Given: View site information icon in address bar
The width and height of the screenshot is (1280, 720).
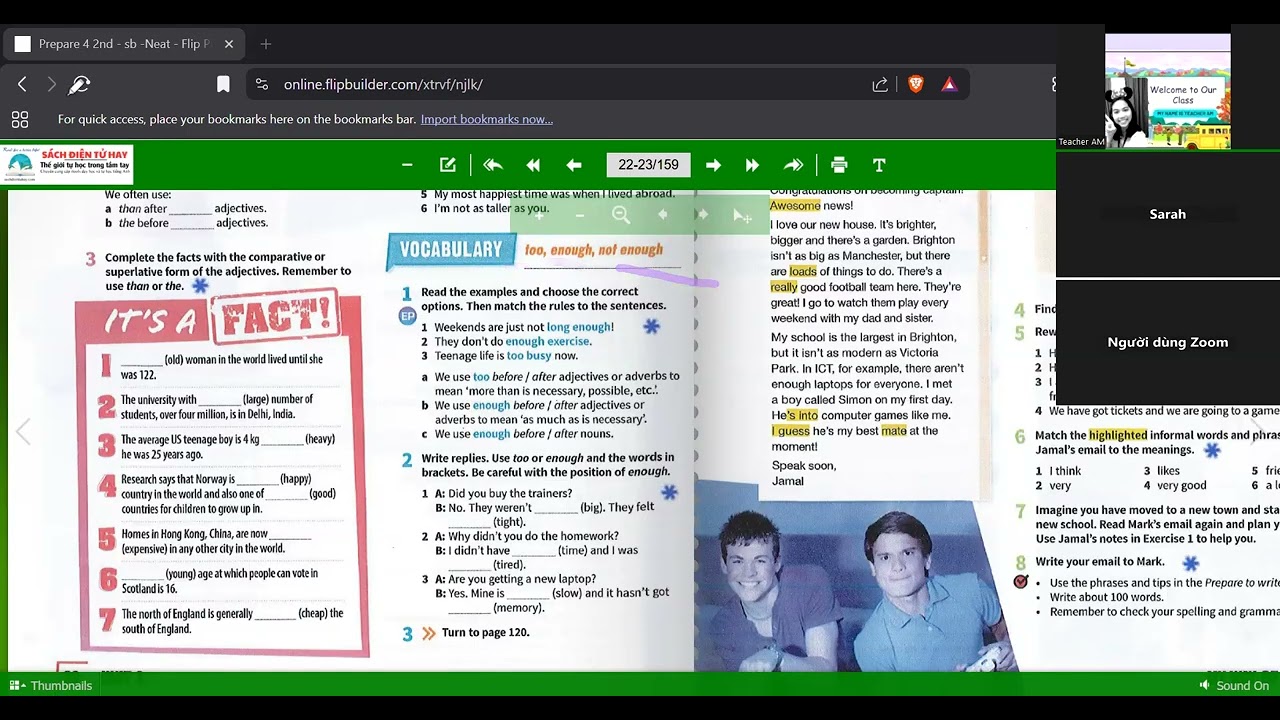Looking at the screenshot, I should (262, 85).
